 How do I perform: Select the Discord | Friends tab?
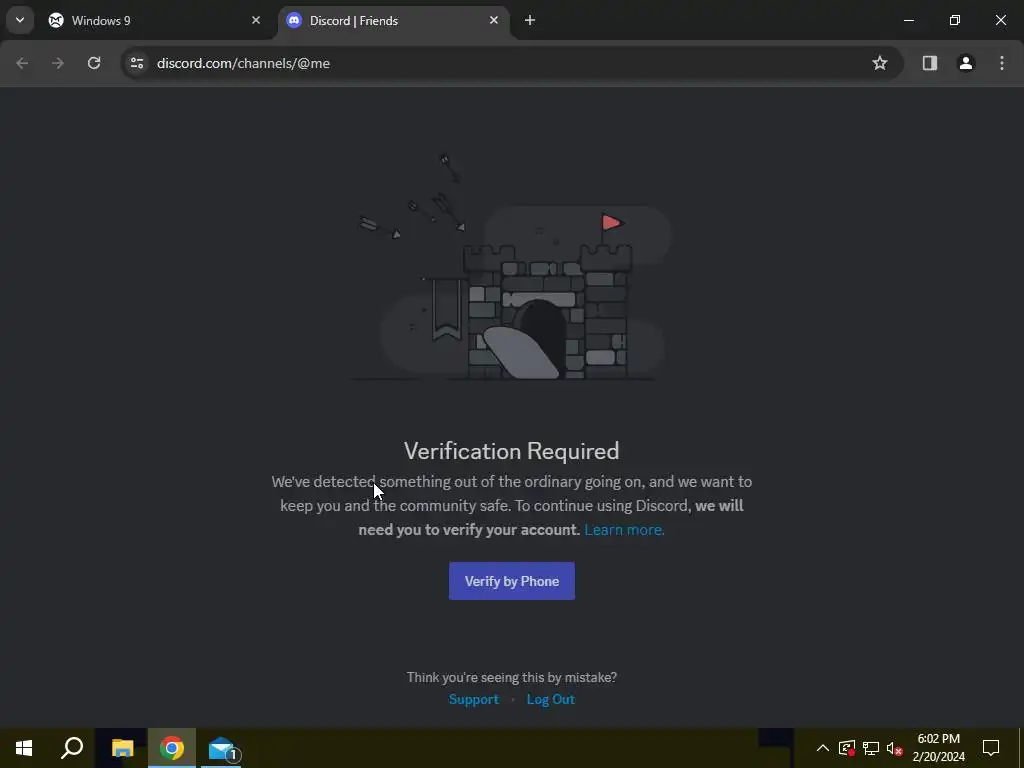[x=394, y=20]
